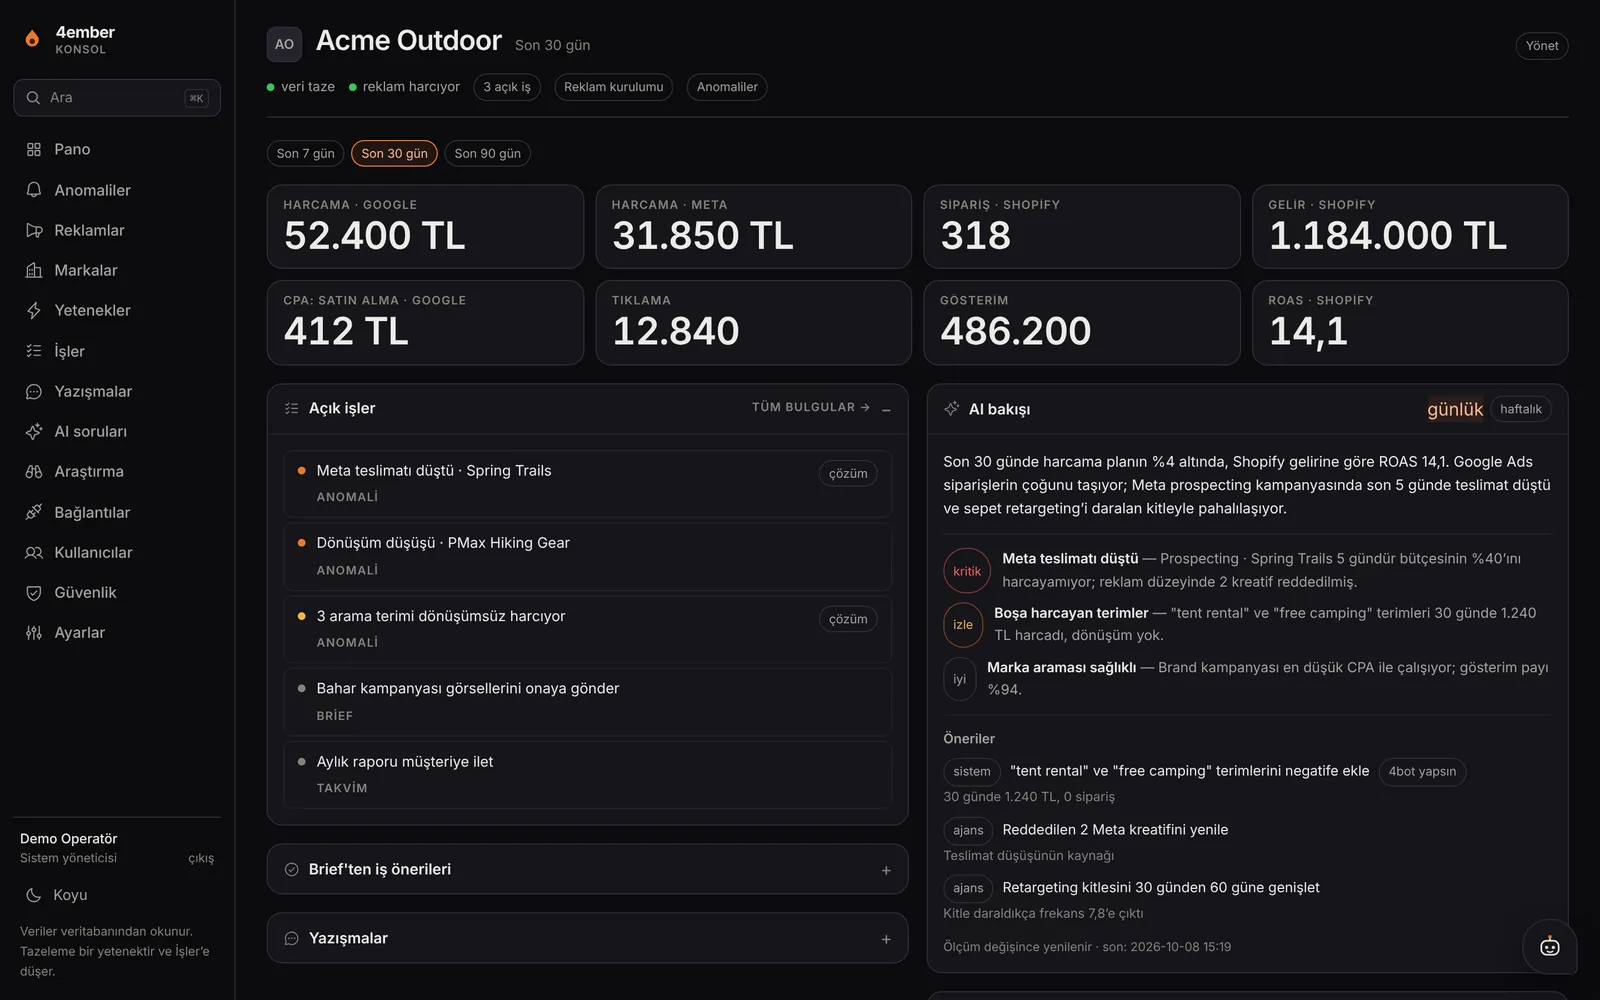The width and height of the screenshot is (1600, 1000).
Task: Select the Yetenekler lightning icon
Action: [34, 310]
